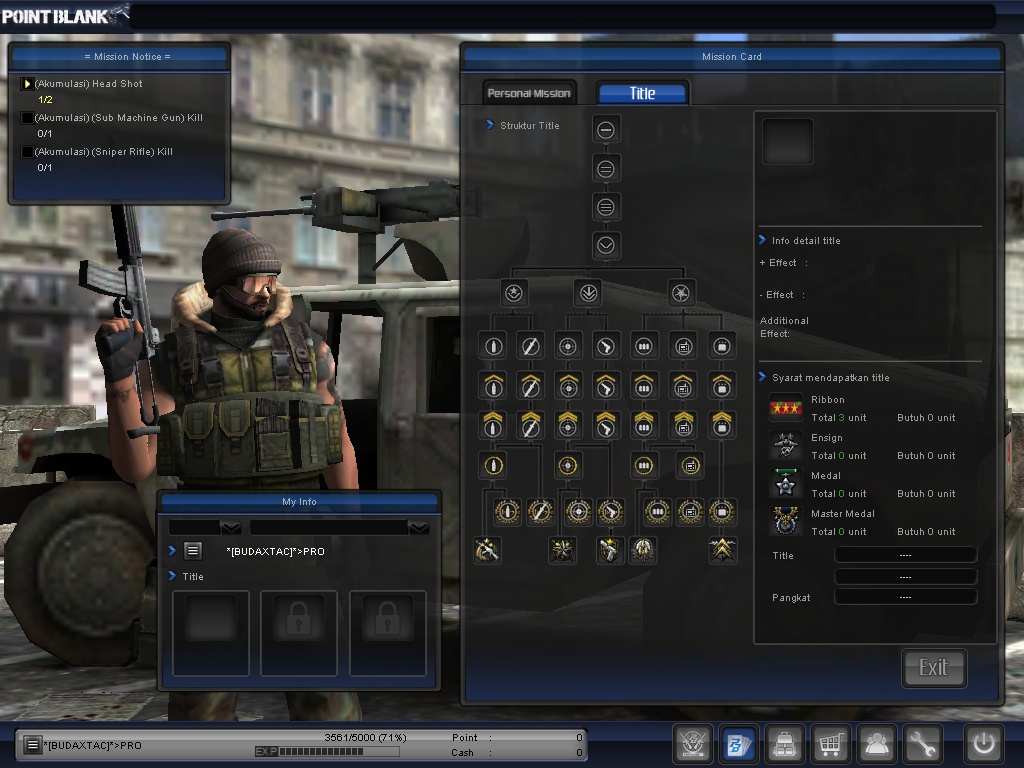
Task: Select the double-chevron crosshair title
Action: coord(568,425)
